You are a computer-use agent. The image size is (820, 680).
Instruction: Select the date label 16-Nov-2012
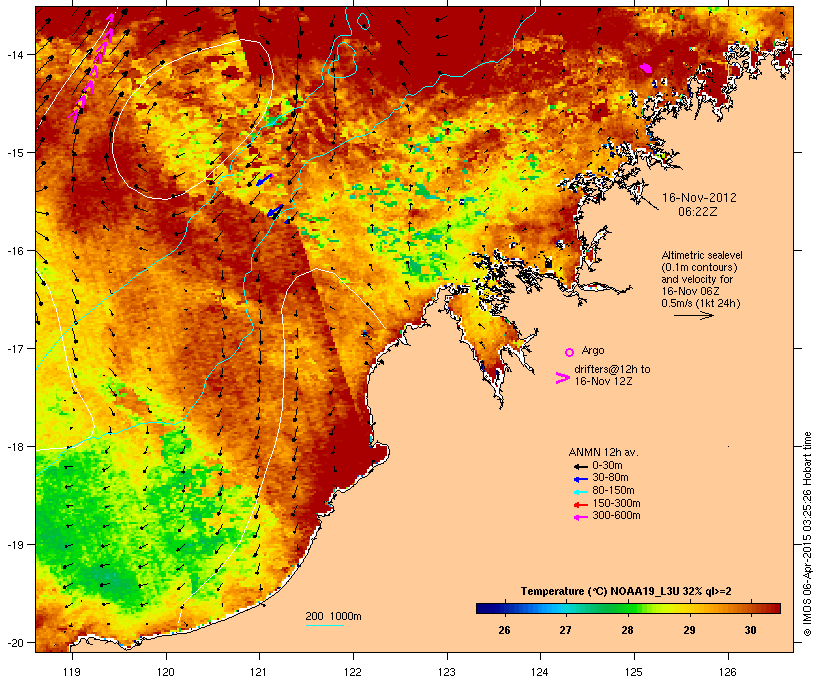[699, 198]
